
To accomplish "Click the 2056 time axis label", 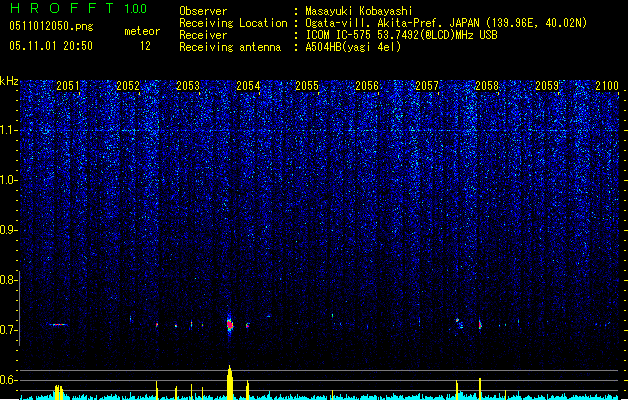I will pos(367,85).
